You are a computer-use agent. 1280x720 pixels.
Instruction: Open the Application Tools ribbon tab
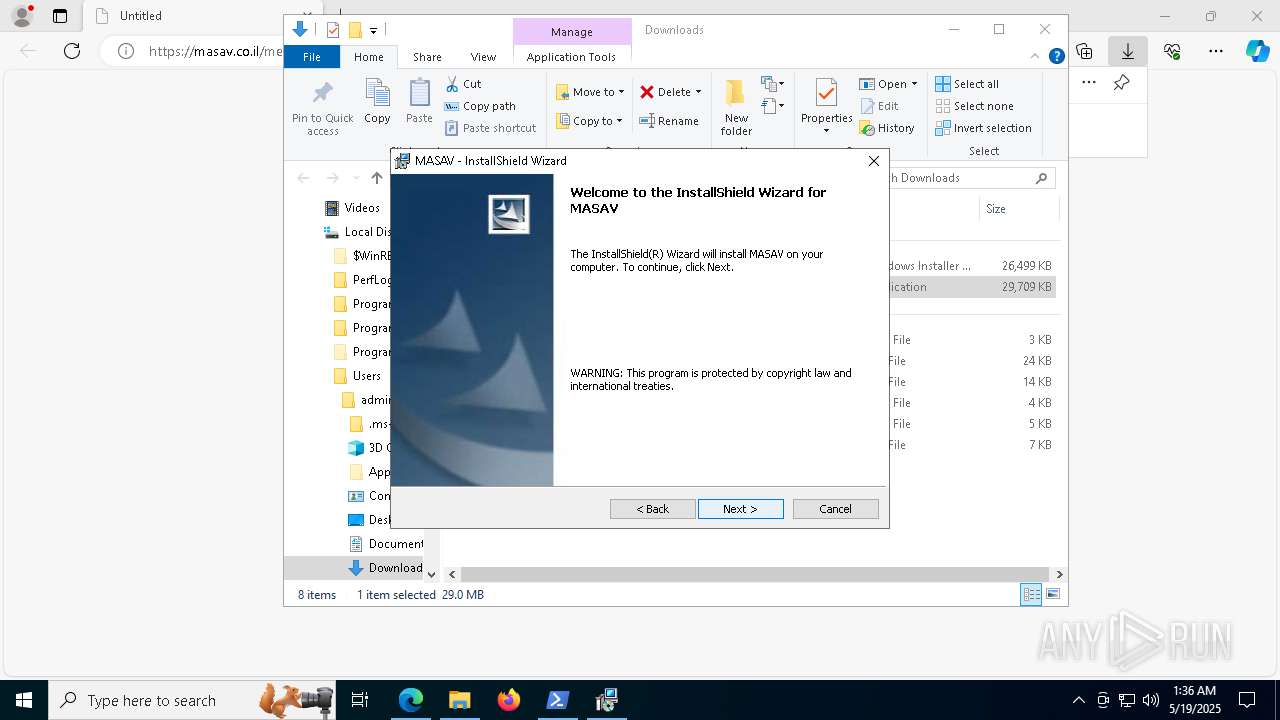tap(571, 57)
